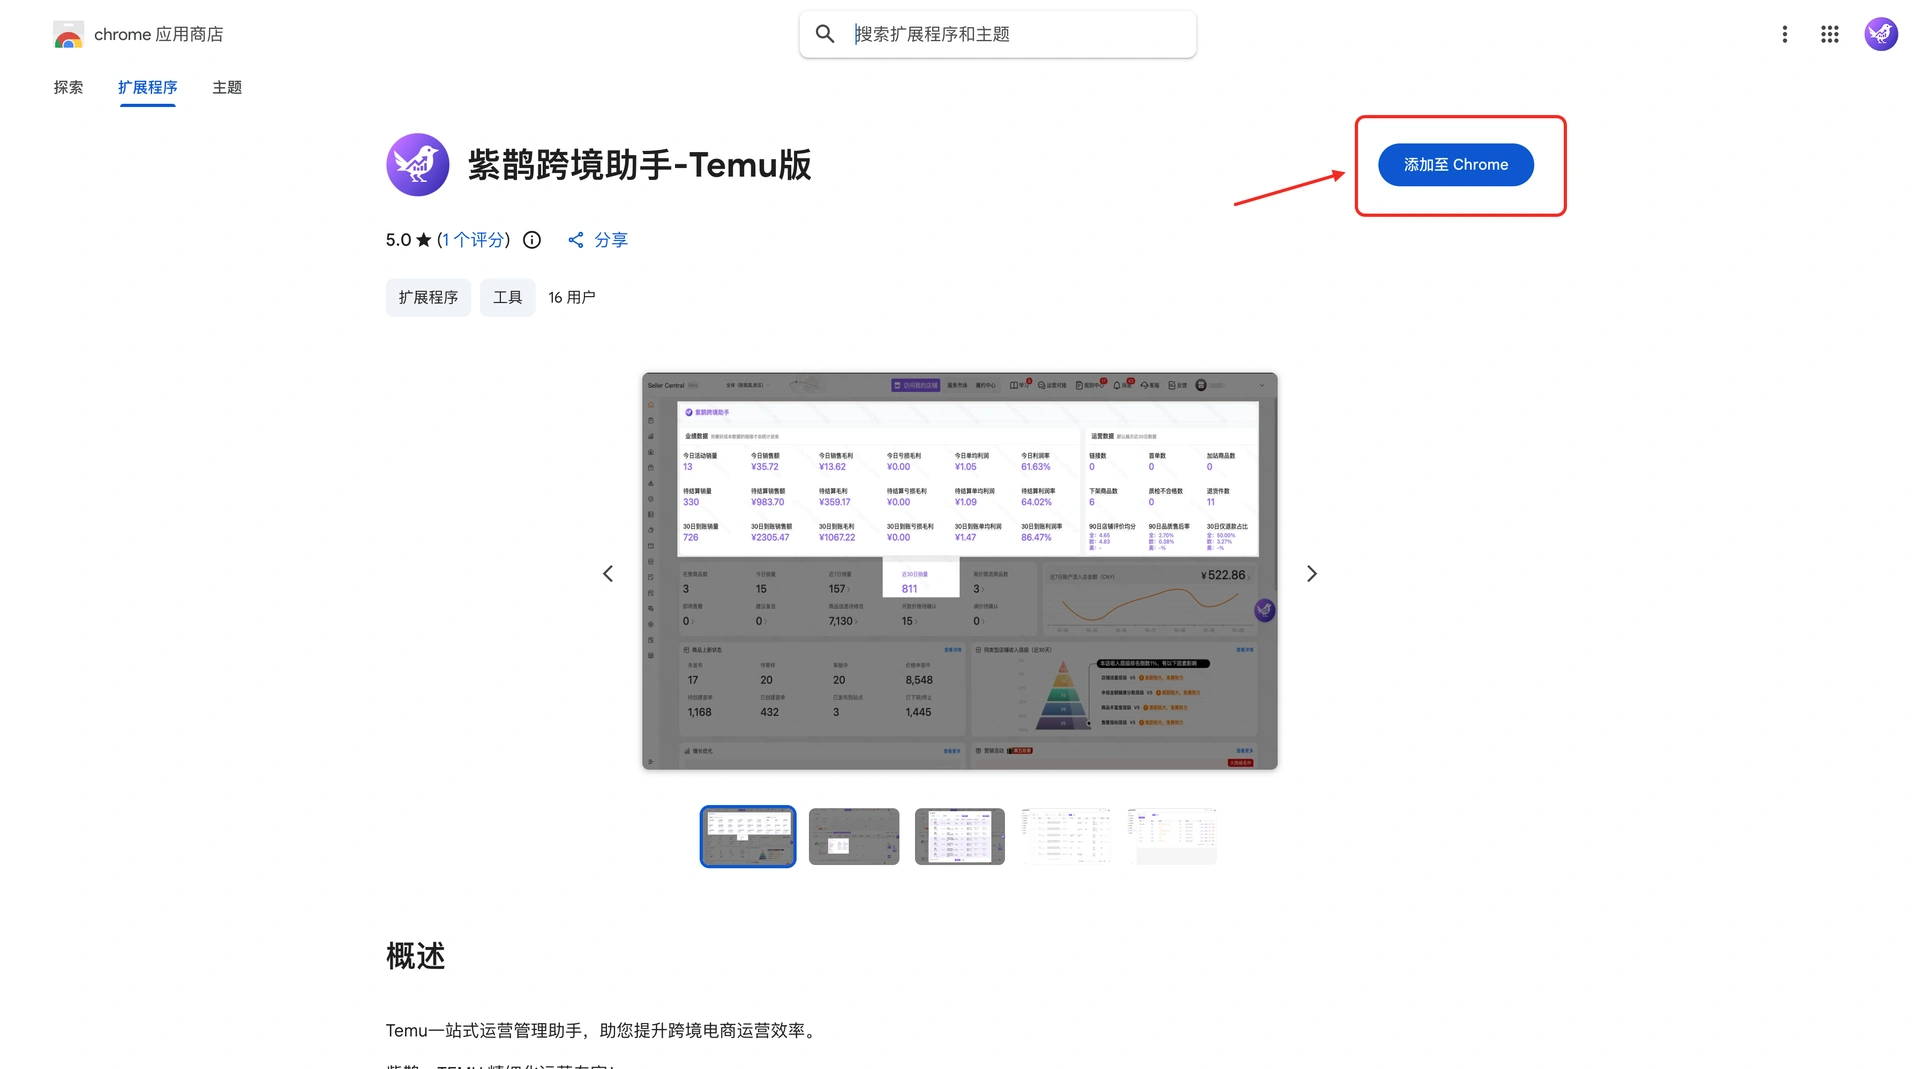Click the chrome 应用商店 title link
Image resolution: width=1920 pixels, height=1069 pixels.
pos(158,35)
